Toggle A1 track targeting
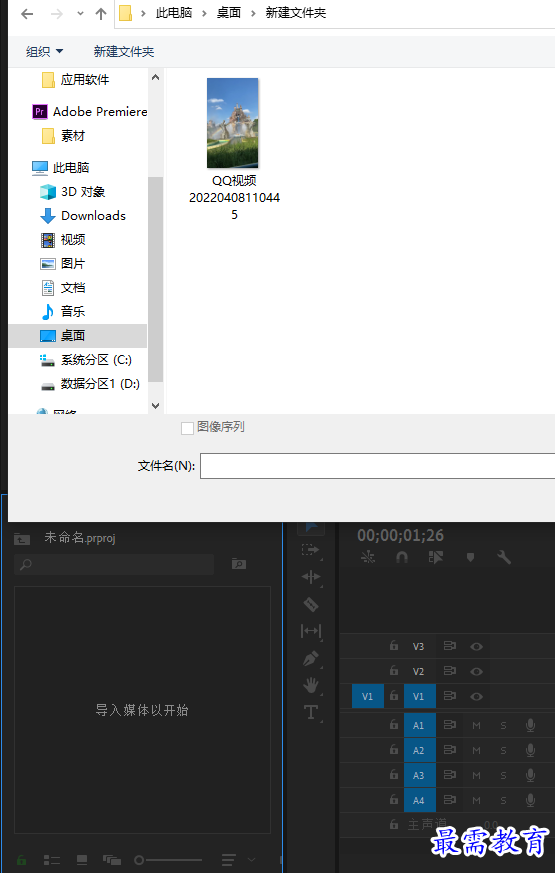Image resolution: width=555 pixels, height=873 pixels. tap(420, 725)
